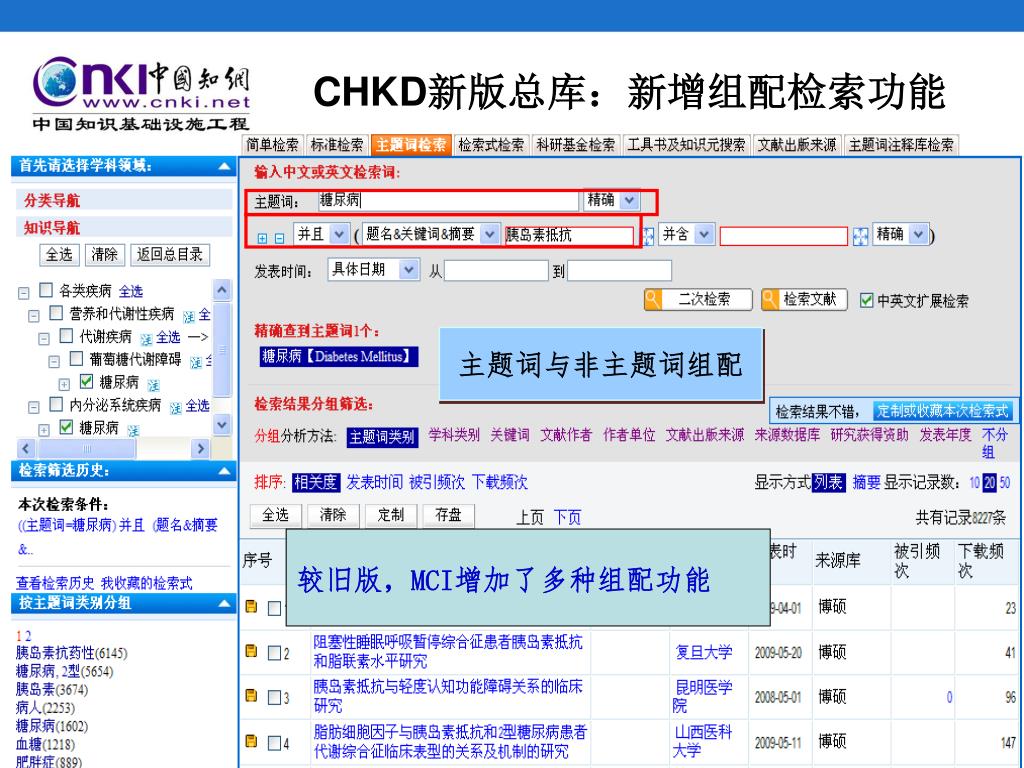The height and width of the screenshot is (768, 1024).
Task: Collapse the 代谢疾病 tree node
Action: point(44,339)
